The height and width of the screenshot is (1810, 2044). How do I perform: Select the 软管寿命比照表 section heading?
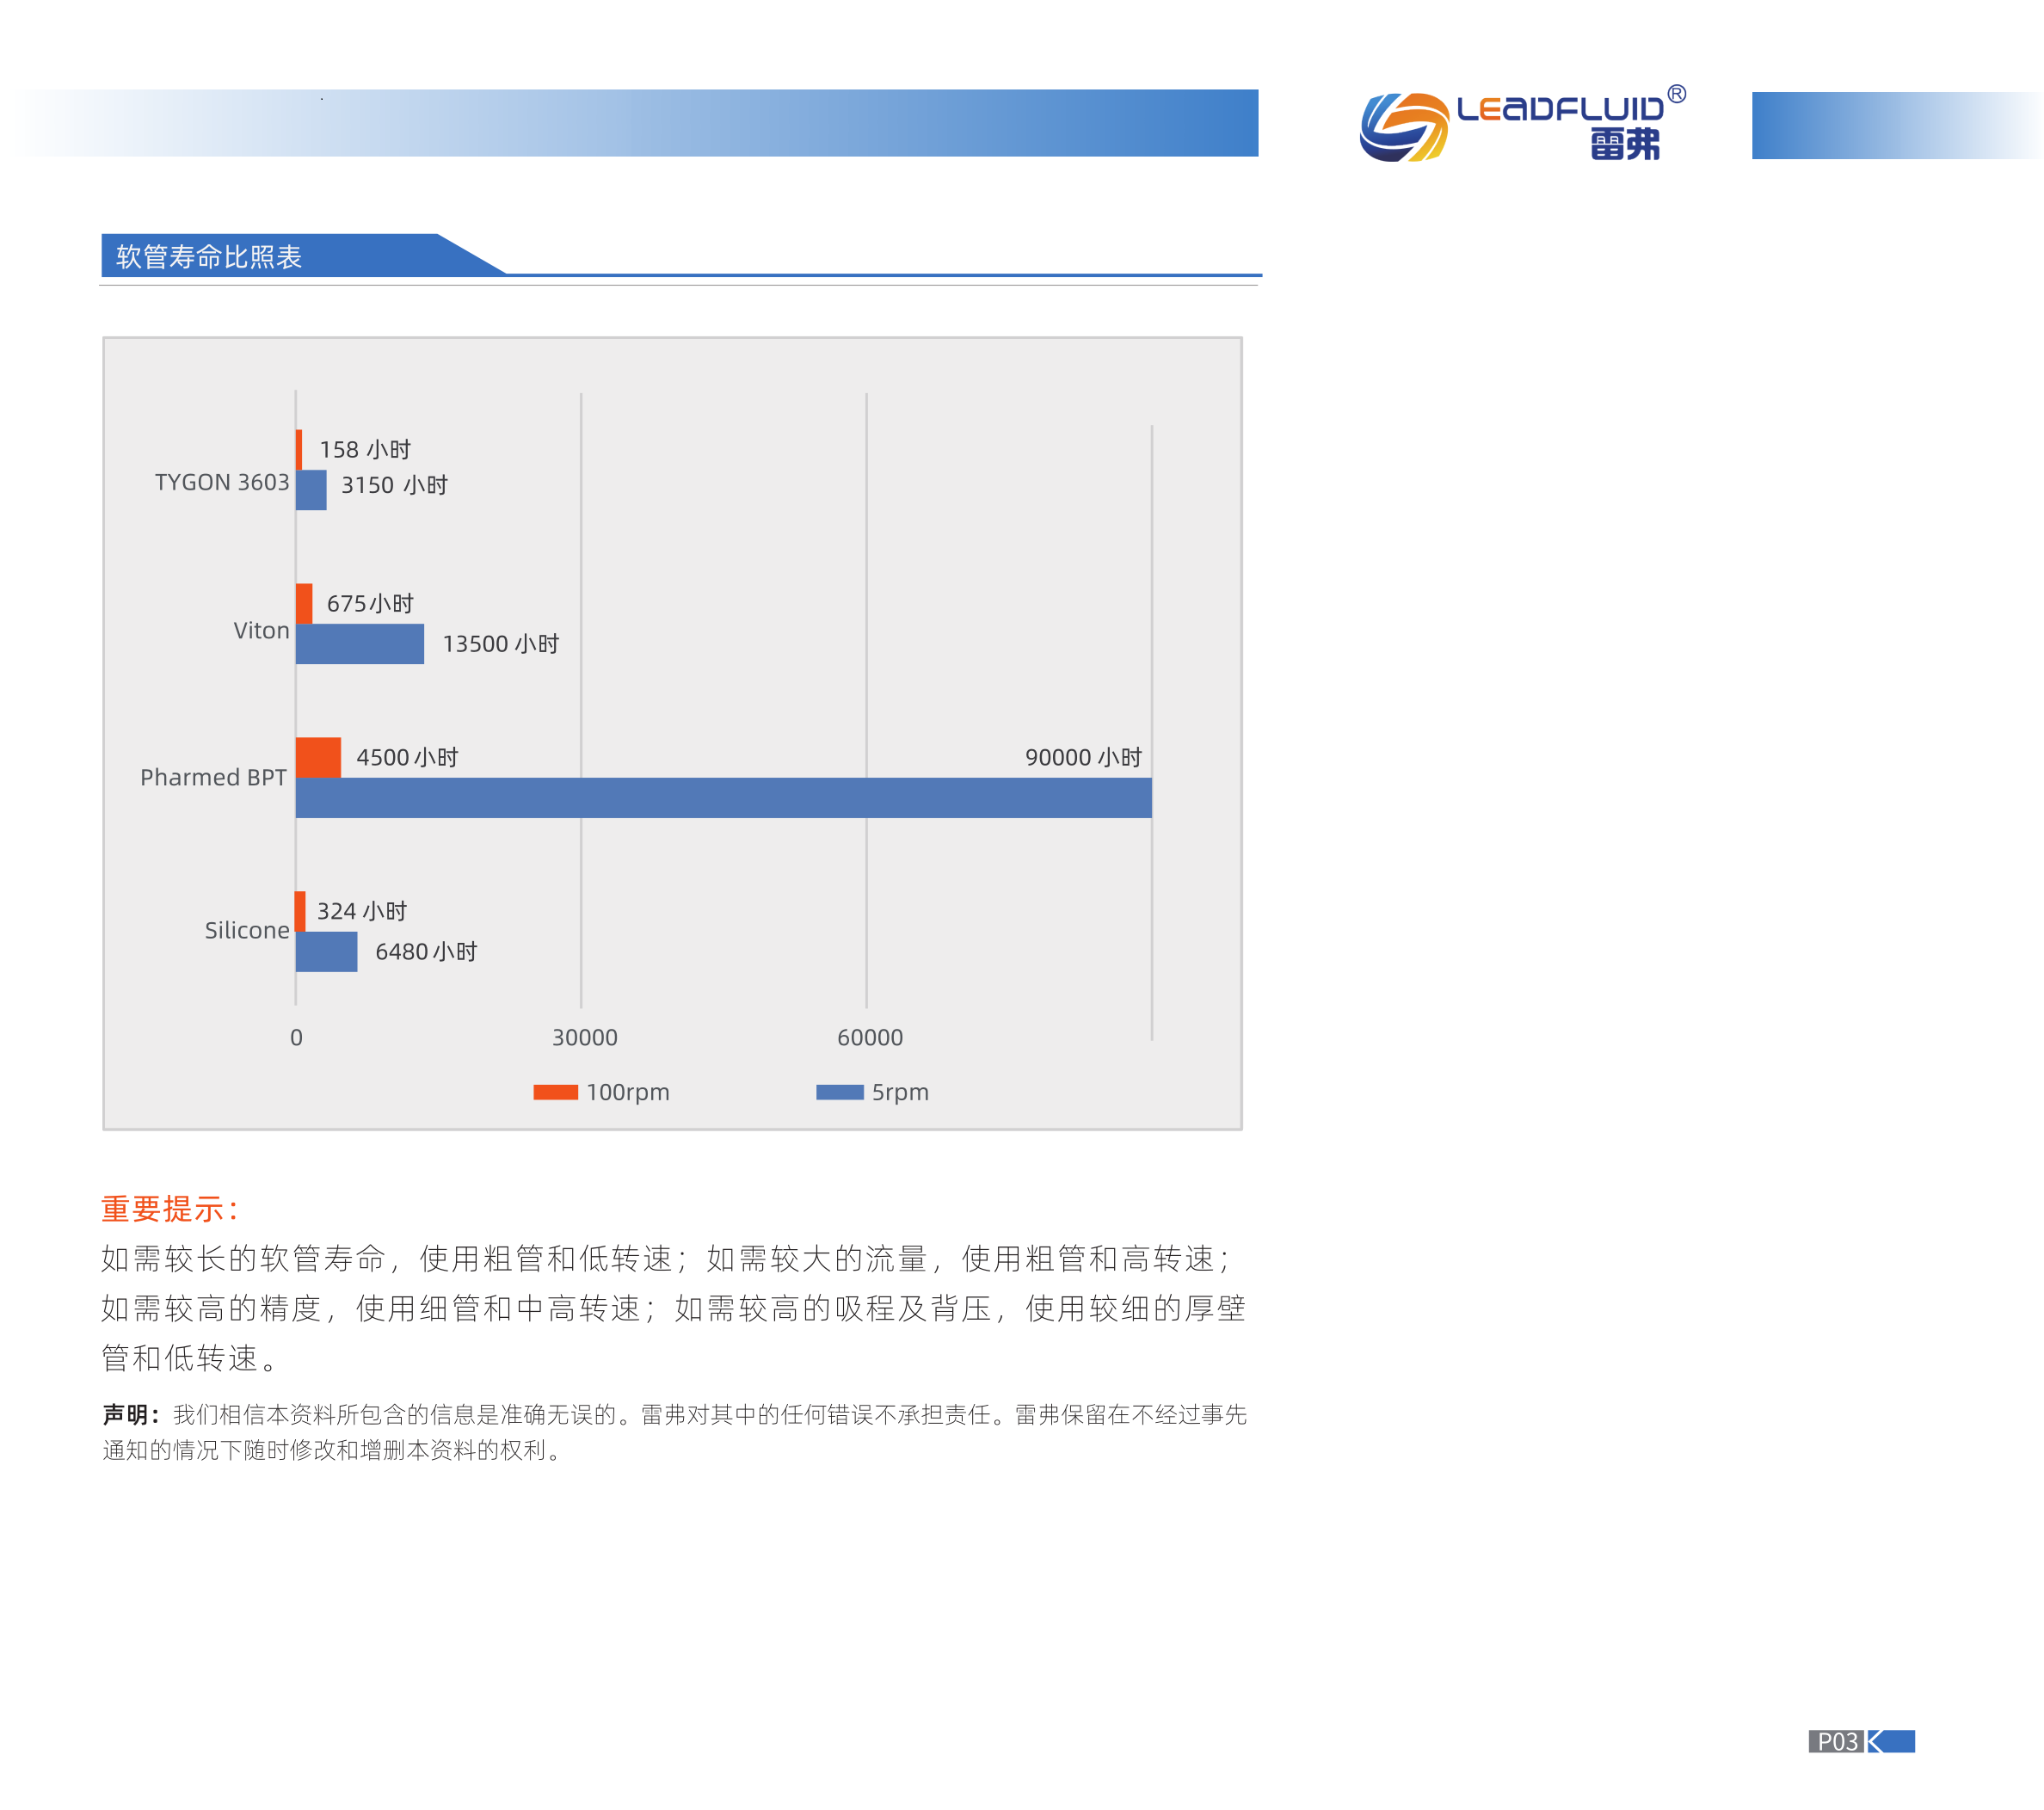[209, 257]
